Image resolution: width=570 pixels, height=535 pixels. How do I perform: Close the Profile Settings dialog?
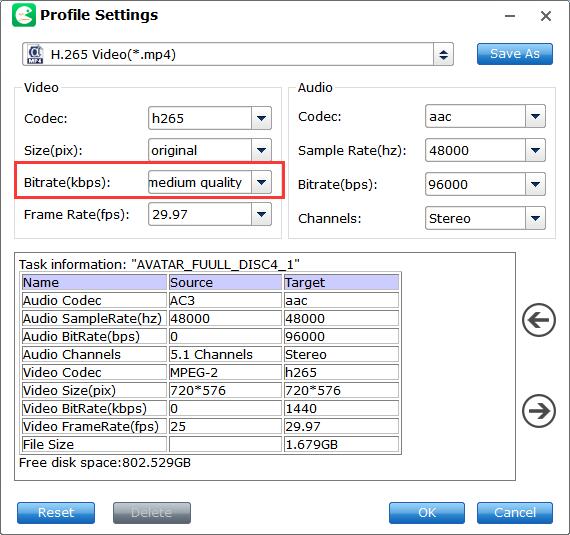pyautogui.click(x=545, y=16)
